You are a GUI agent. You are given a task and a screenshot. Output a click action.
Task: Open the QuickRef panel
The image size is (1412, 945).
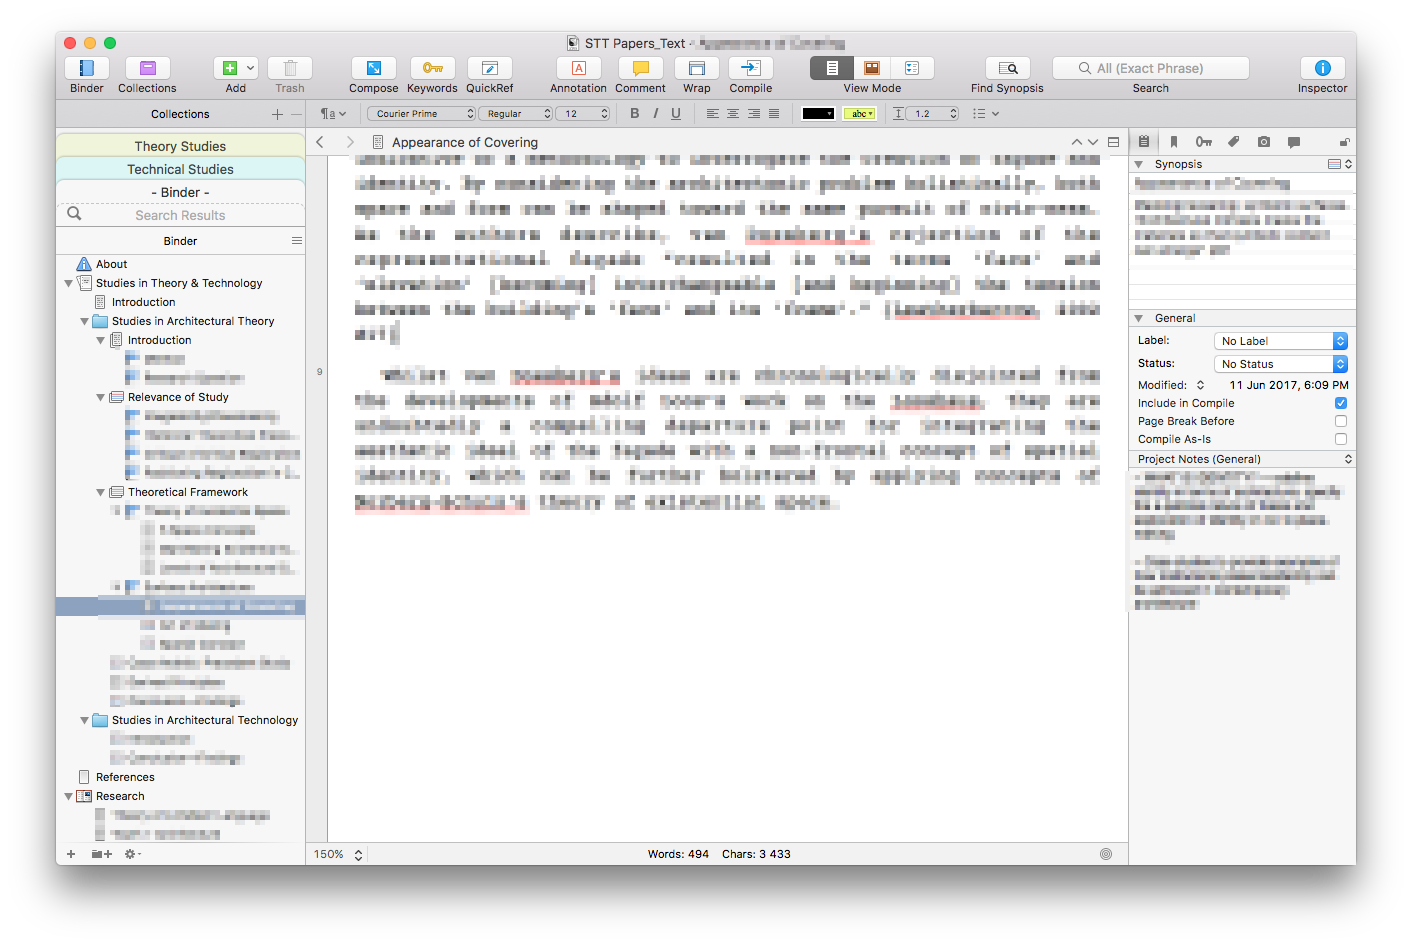pos(489,69)
